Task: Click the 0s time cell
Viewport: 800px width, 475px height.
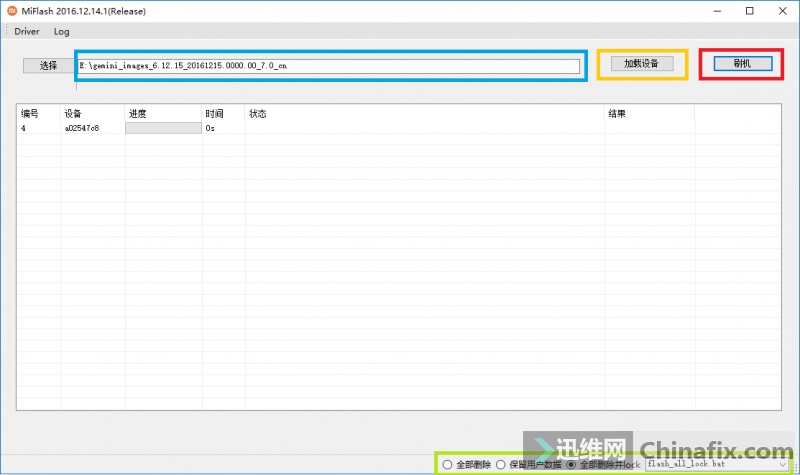Action: (210, 128)
